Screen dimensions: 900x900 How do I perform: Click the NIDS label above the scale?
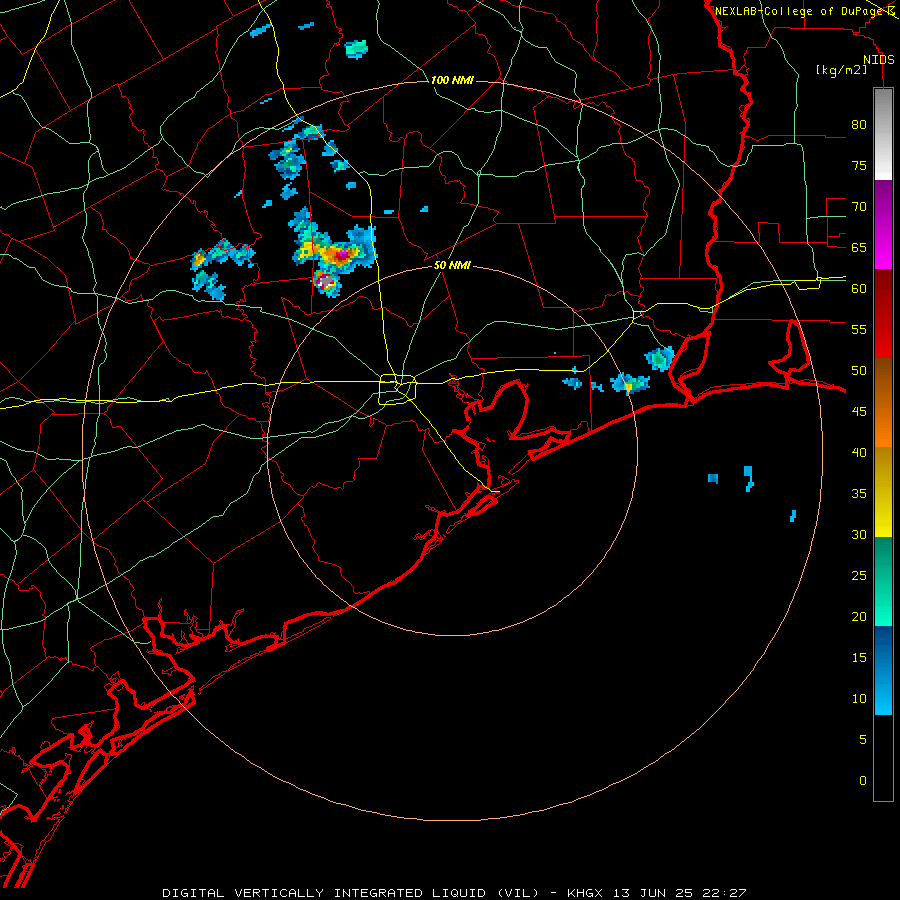(x=878, y=60)
